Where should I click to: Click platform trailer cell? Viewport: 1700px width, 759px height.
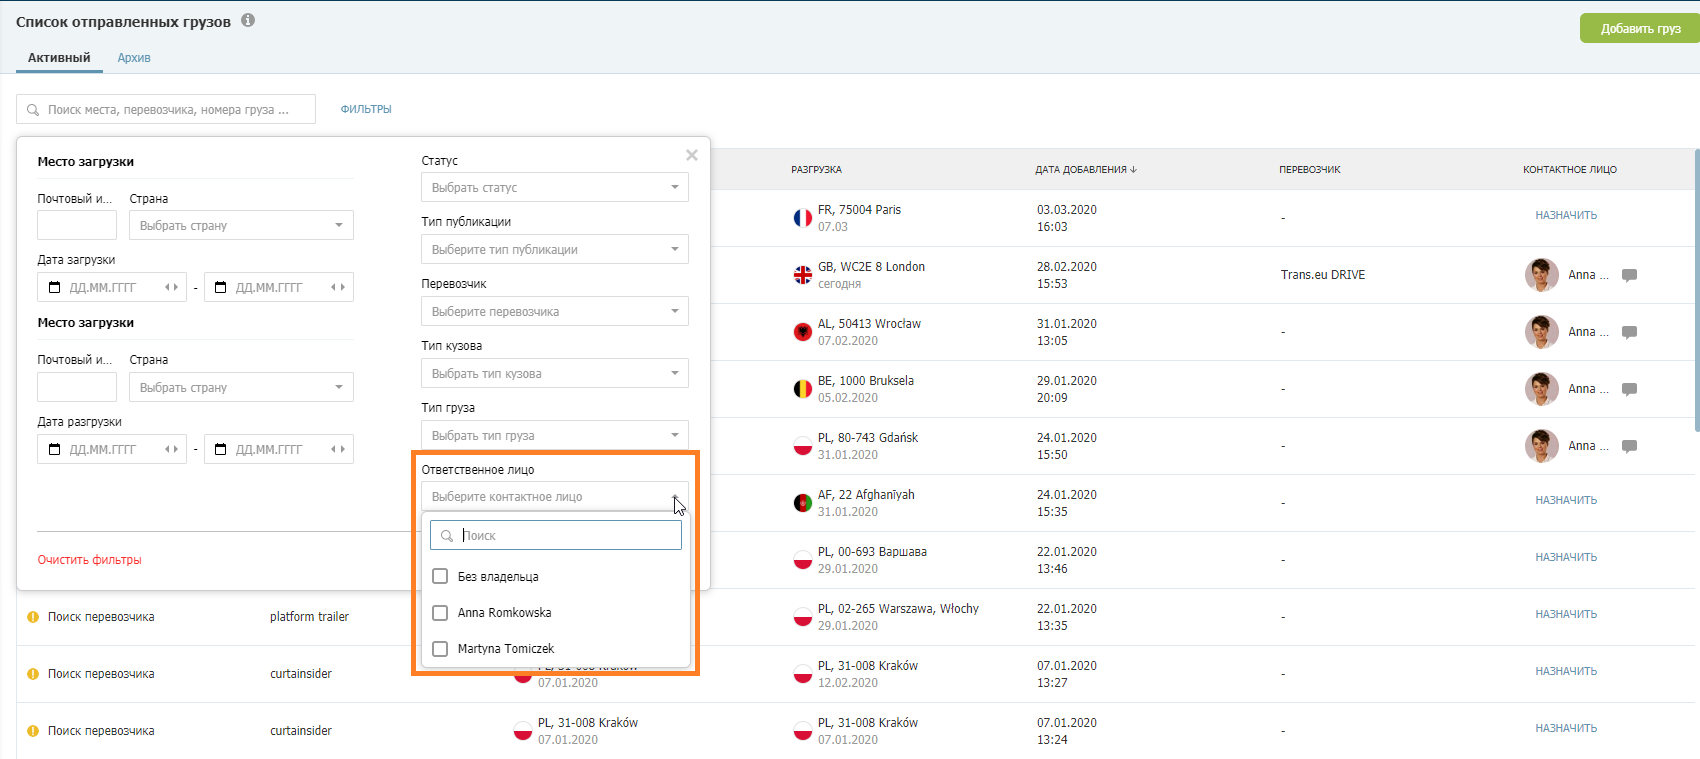pyautogui.click(x=309, y=617)
